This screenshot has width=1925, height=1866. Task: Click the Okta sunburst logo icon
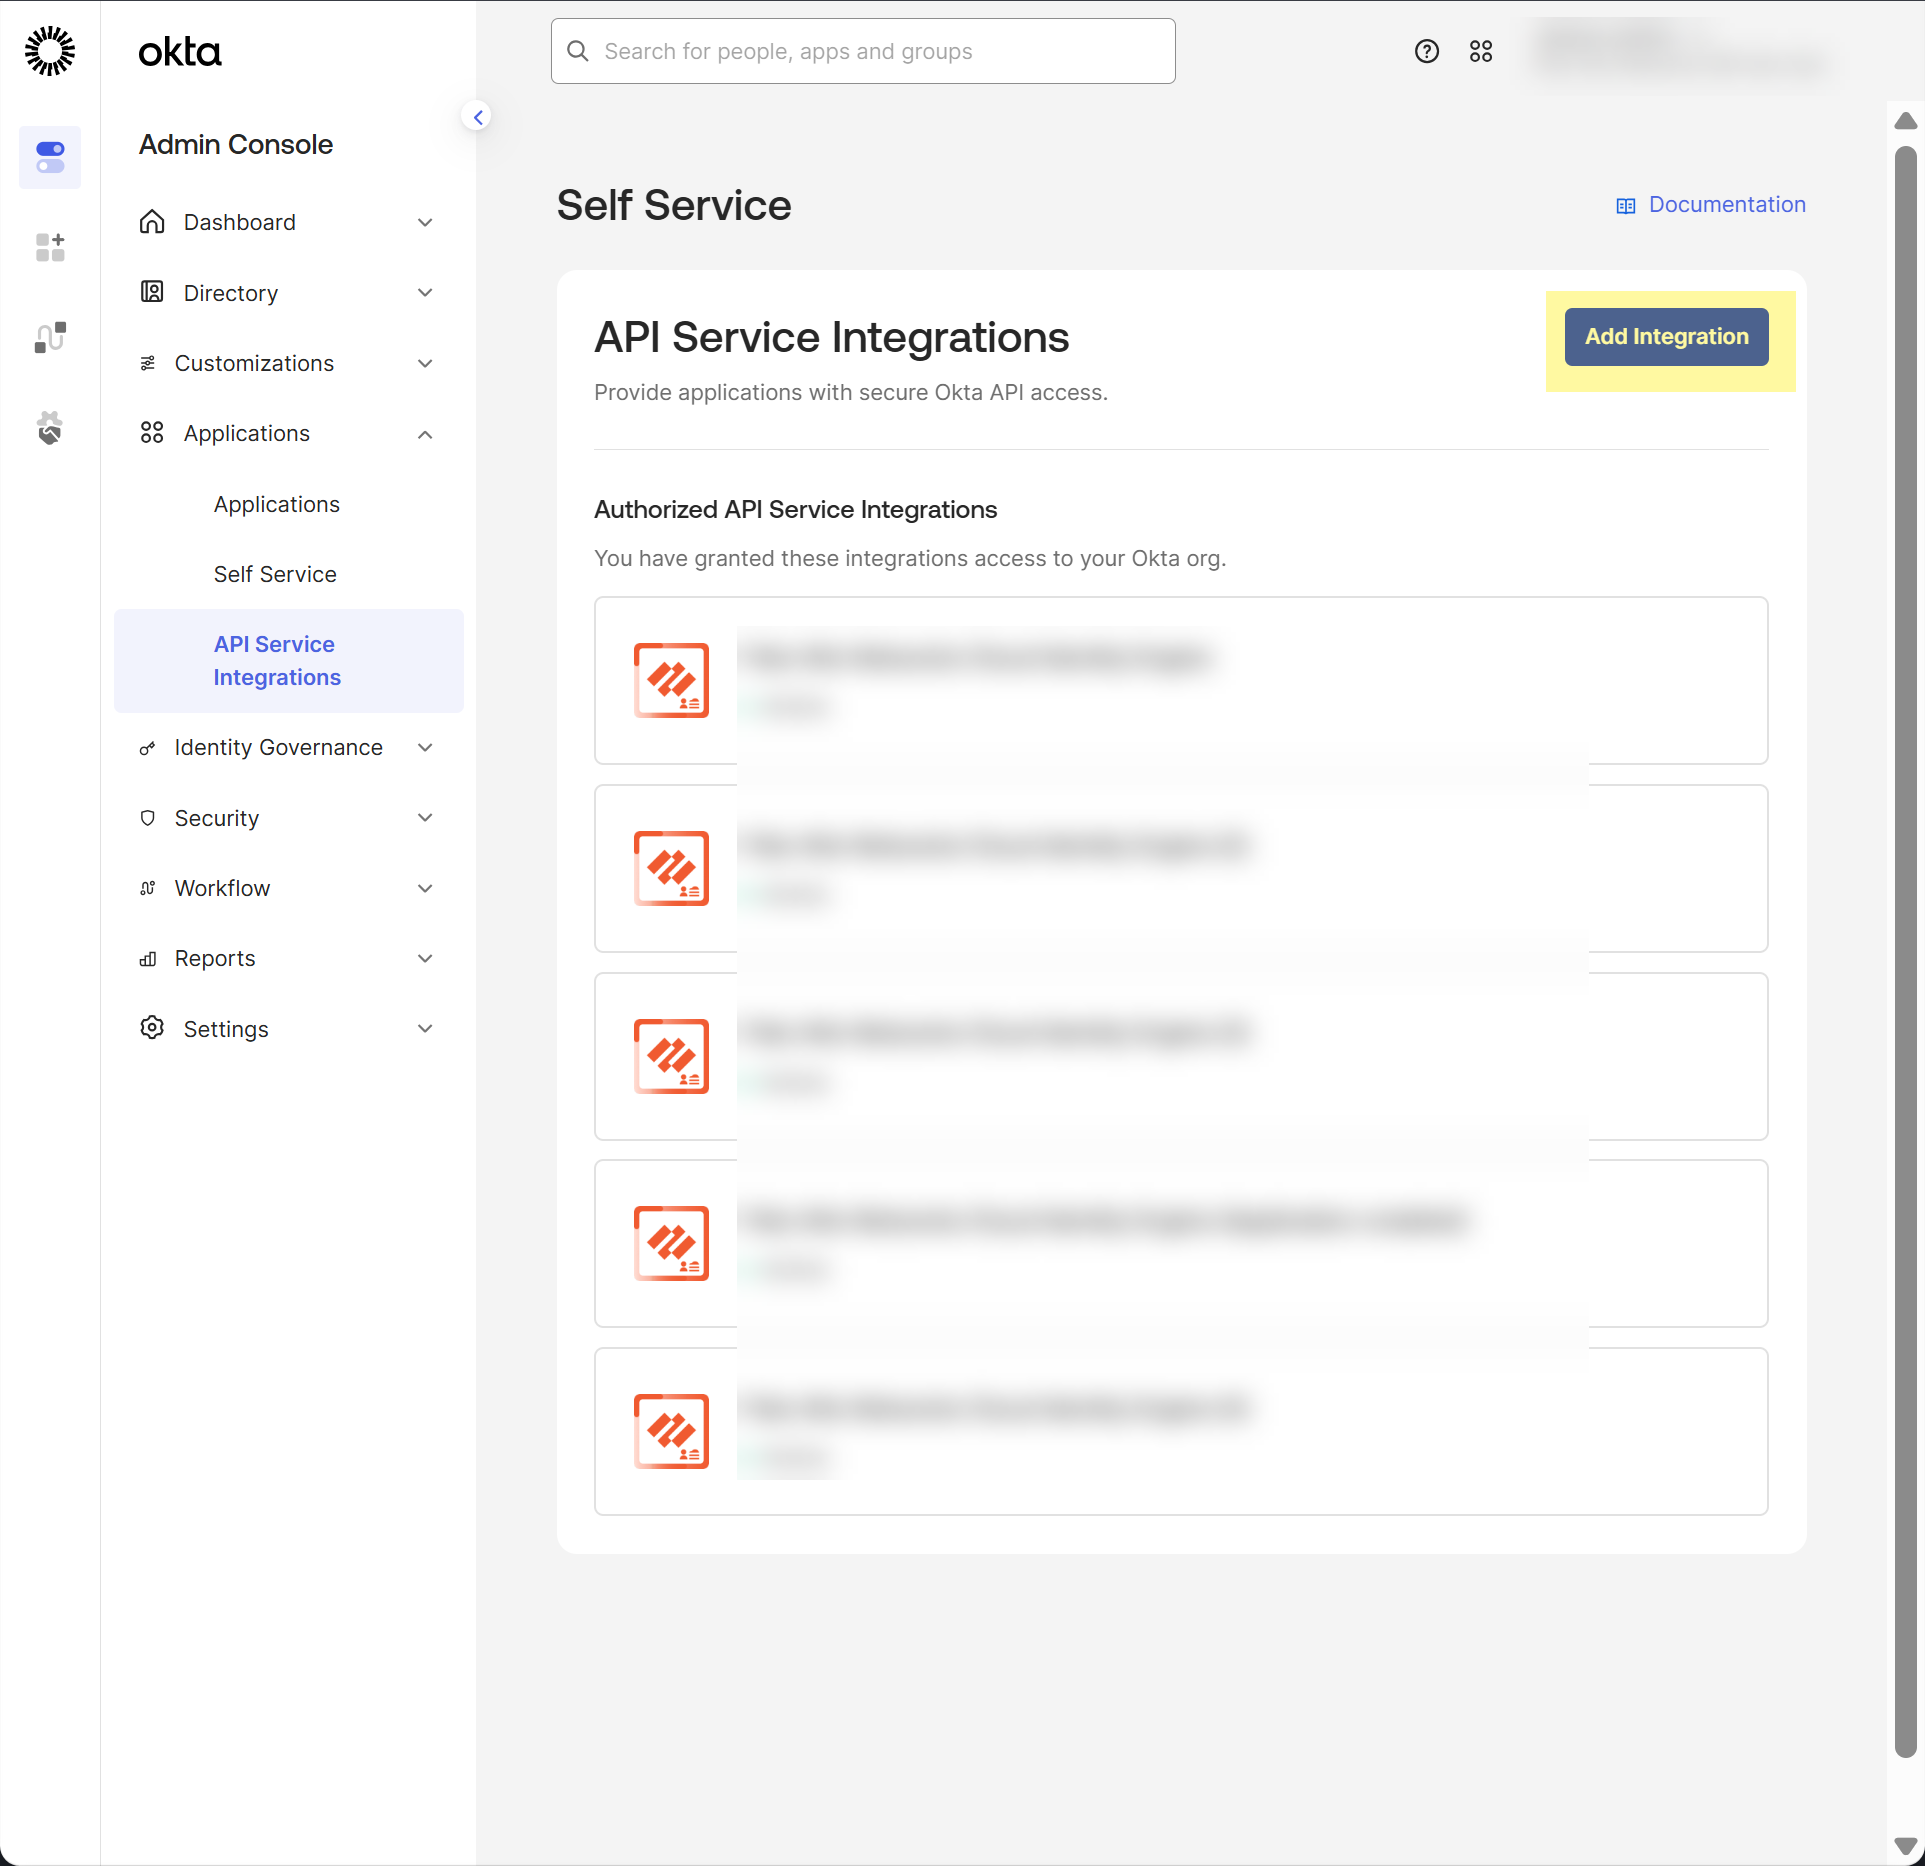[x=49, y=51]
